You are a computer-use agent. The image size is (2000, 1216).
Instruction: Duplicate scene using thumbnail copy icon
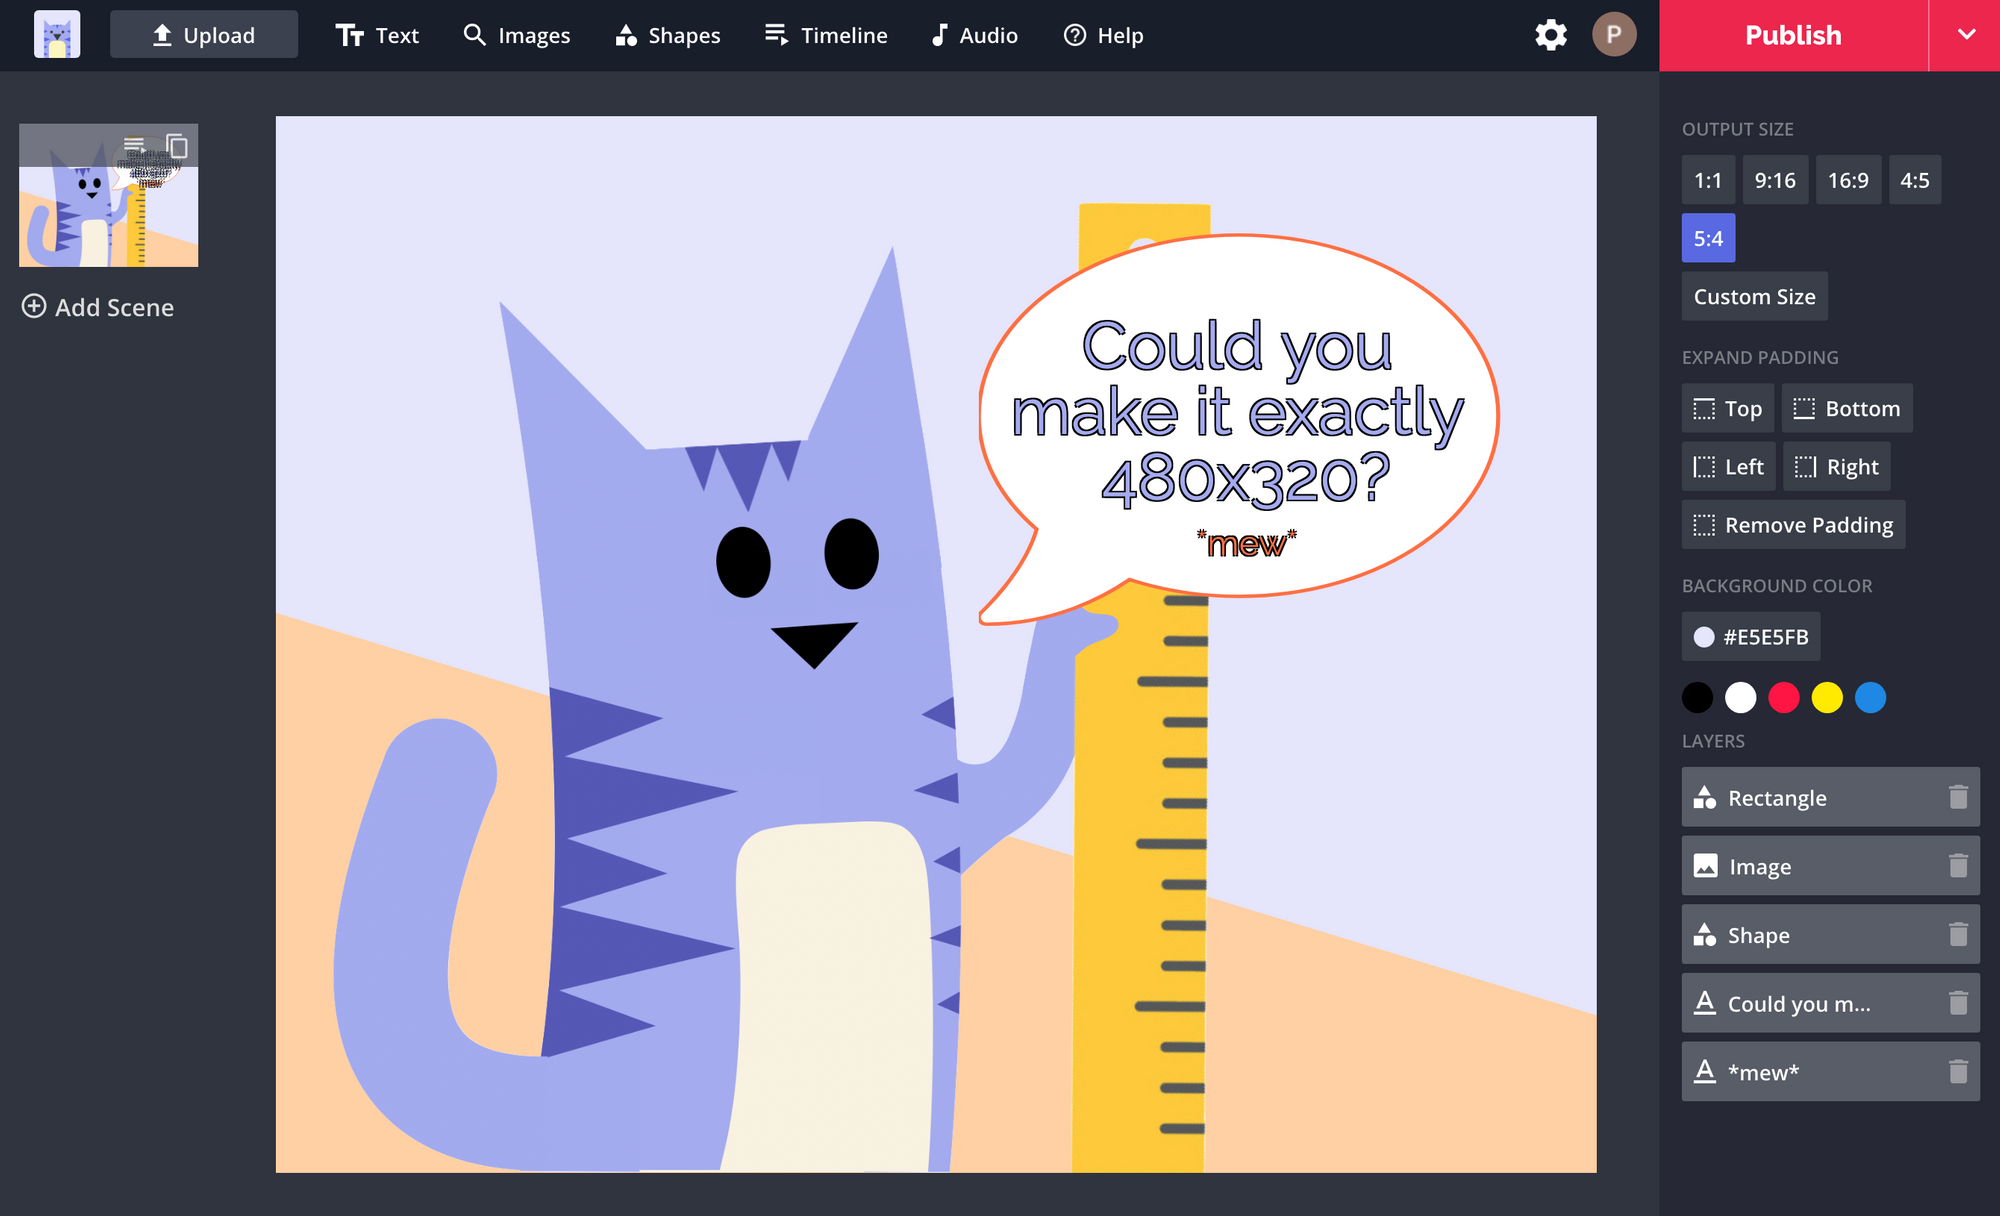click(x=177, y=147)
